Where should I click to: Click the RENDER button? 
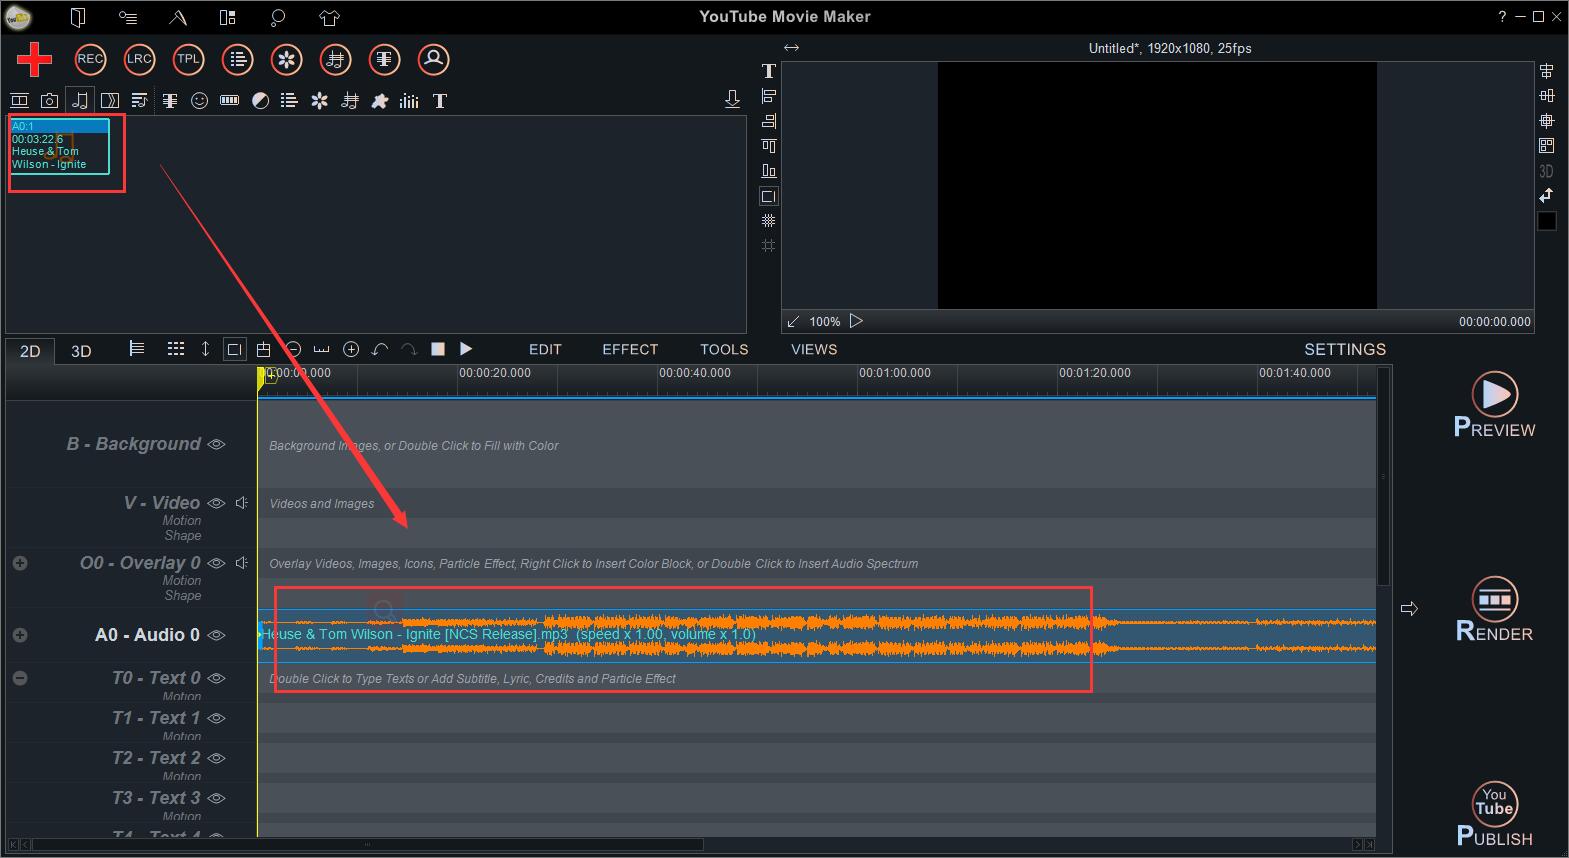point(1494,609)
